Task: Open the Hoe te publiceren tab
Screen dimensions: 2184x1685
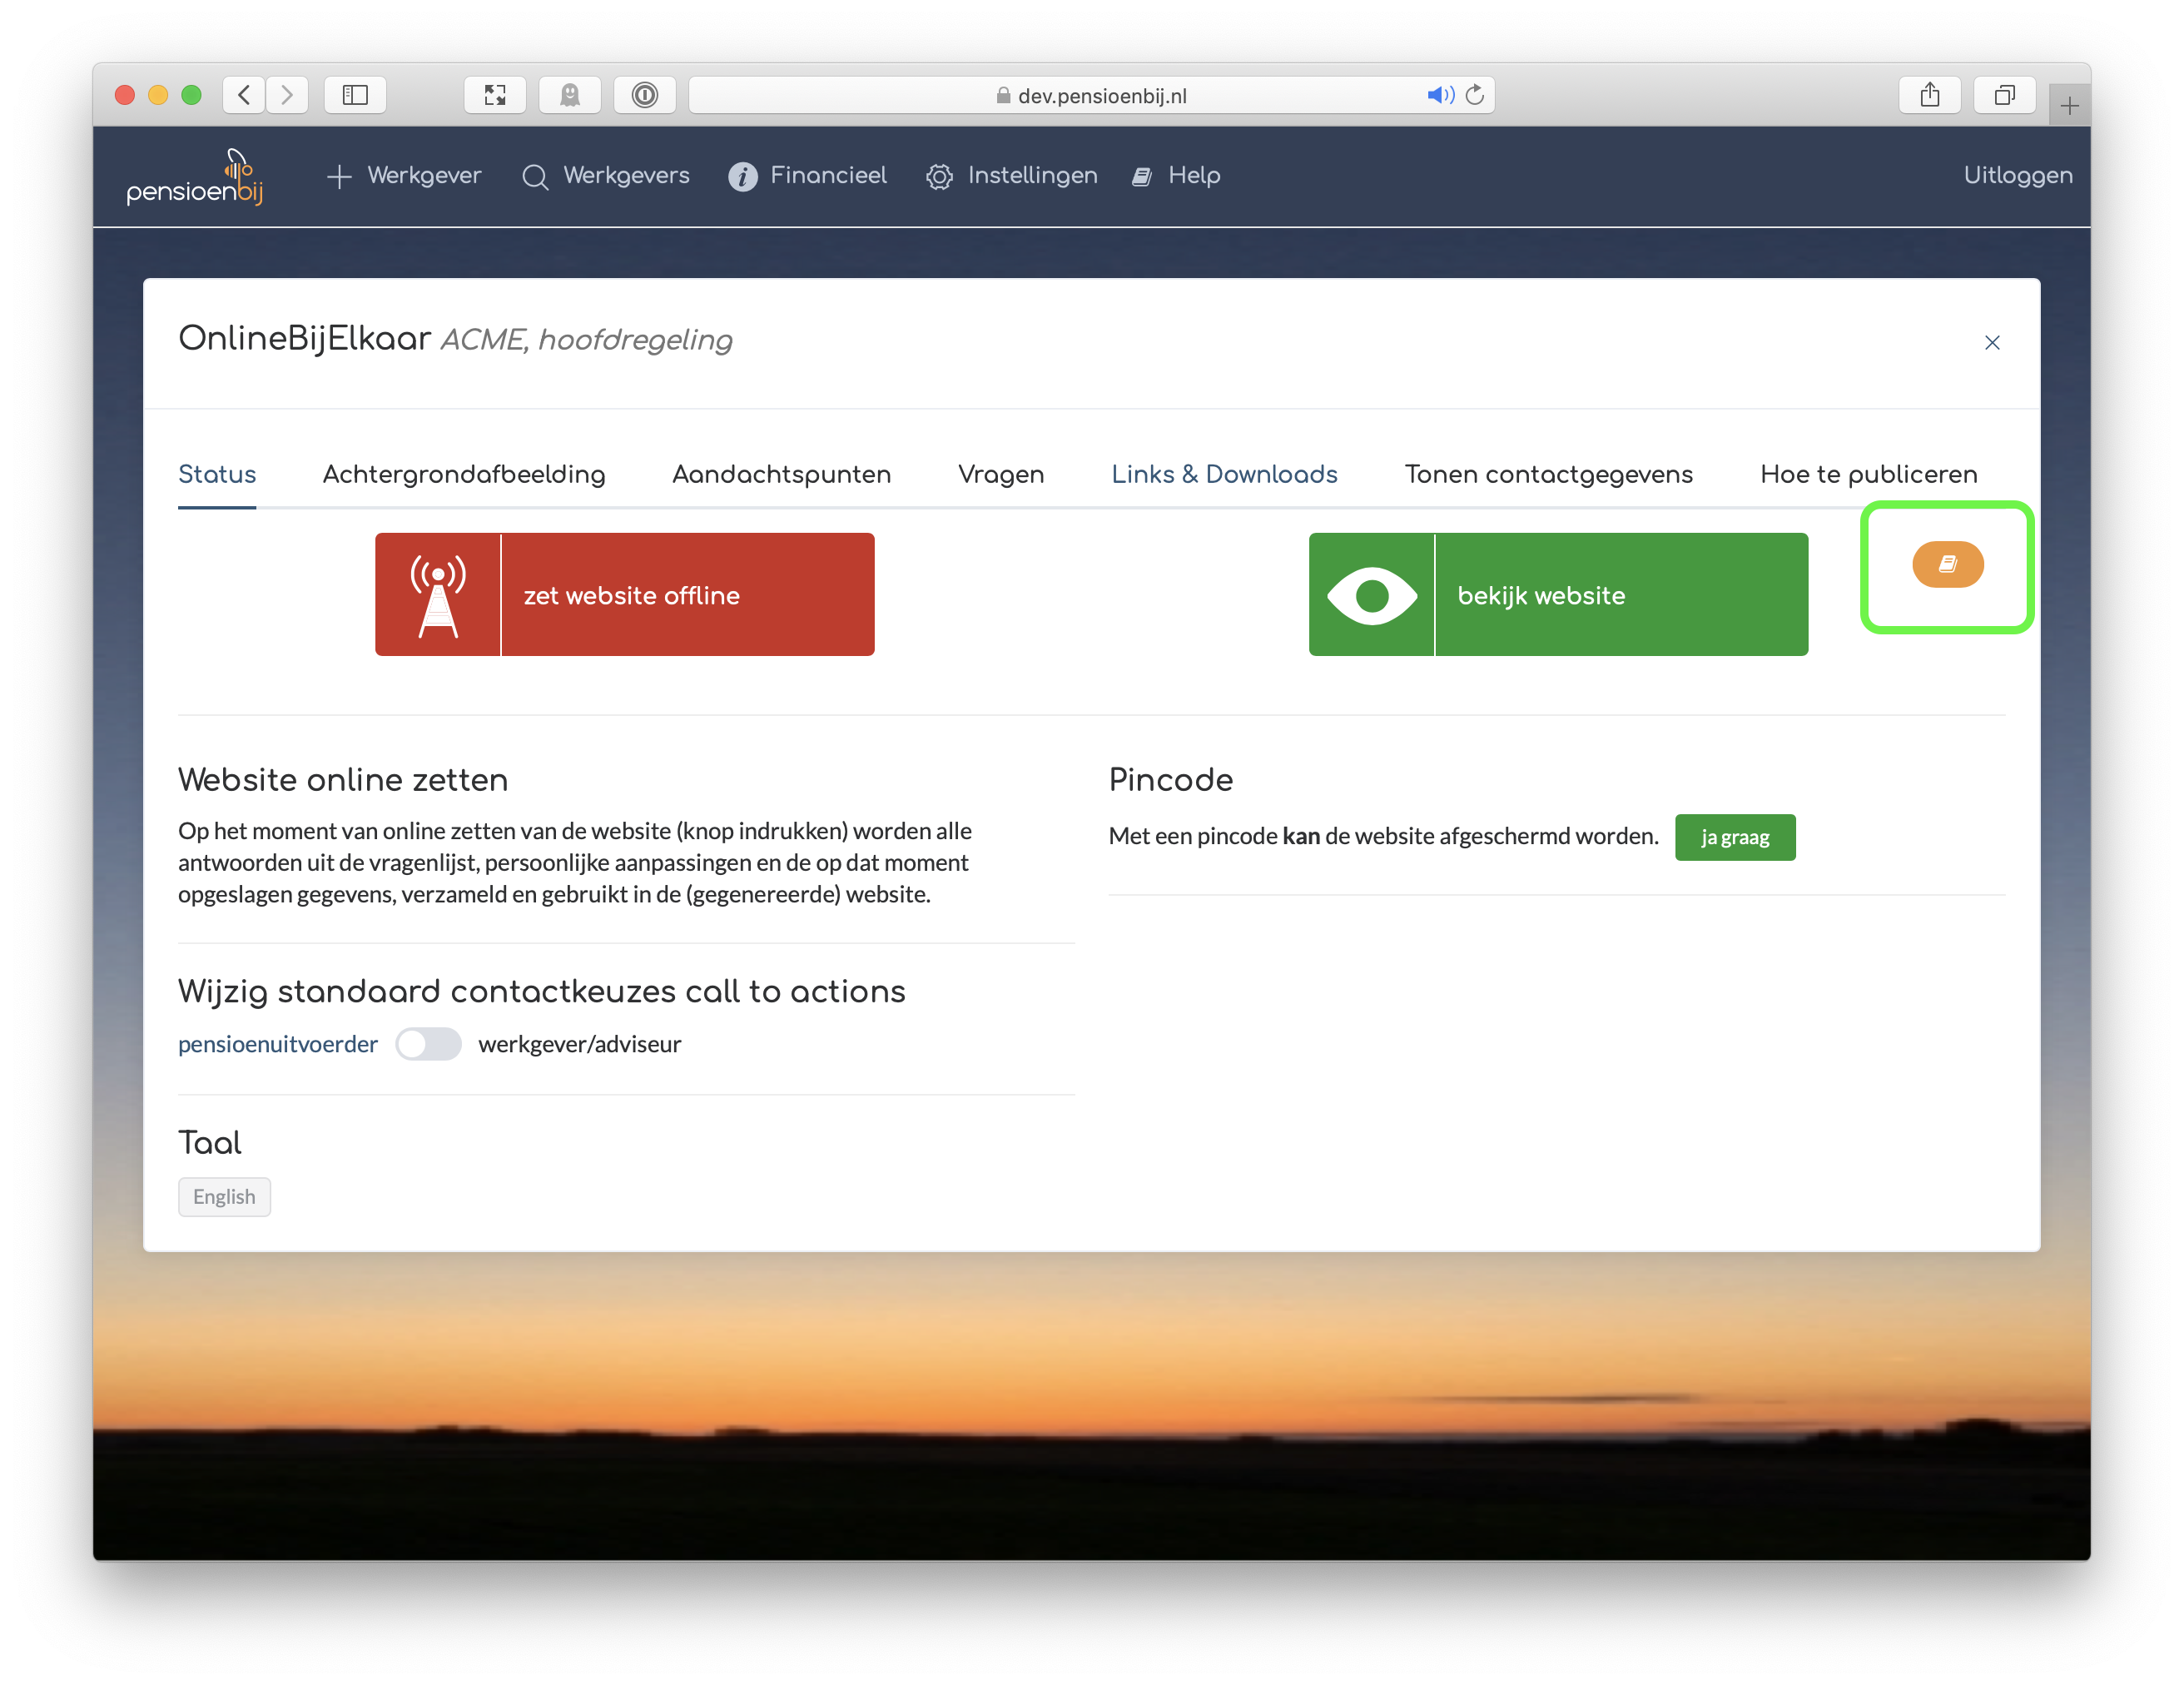Action: [1868, 474]
